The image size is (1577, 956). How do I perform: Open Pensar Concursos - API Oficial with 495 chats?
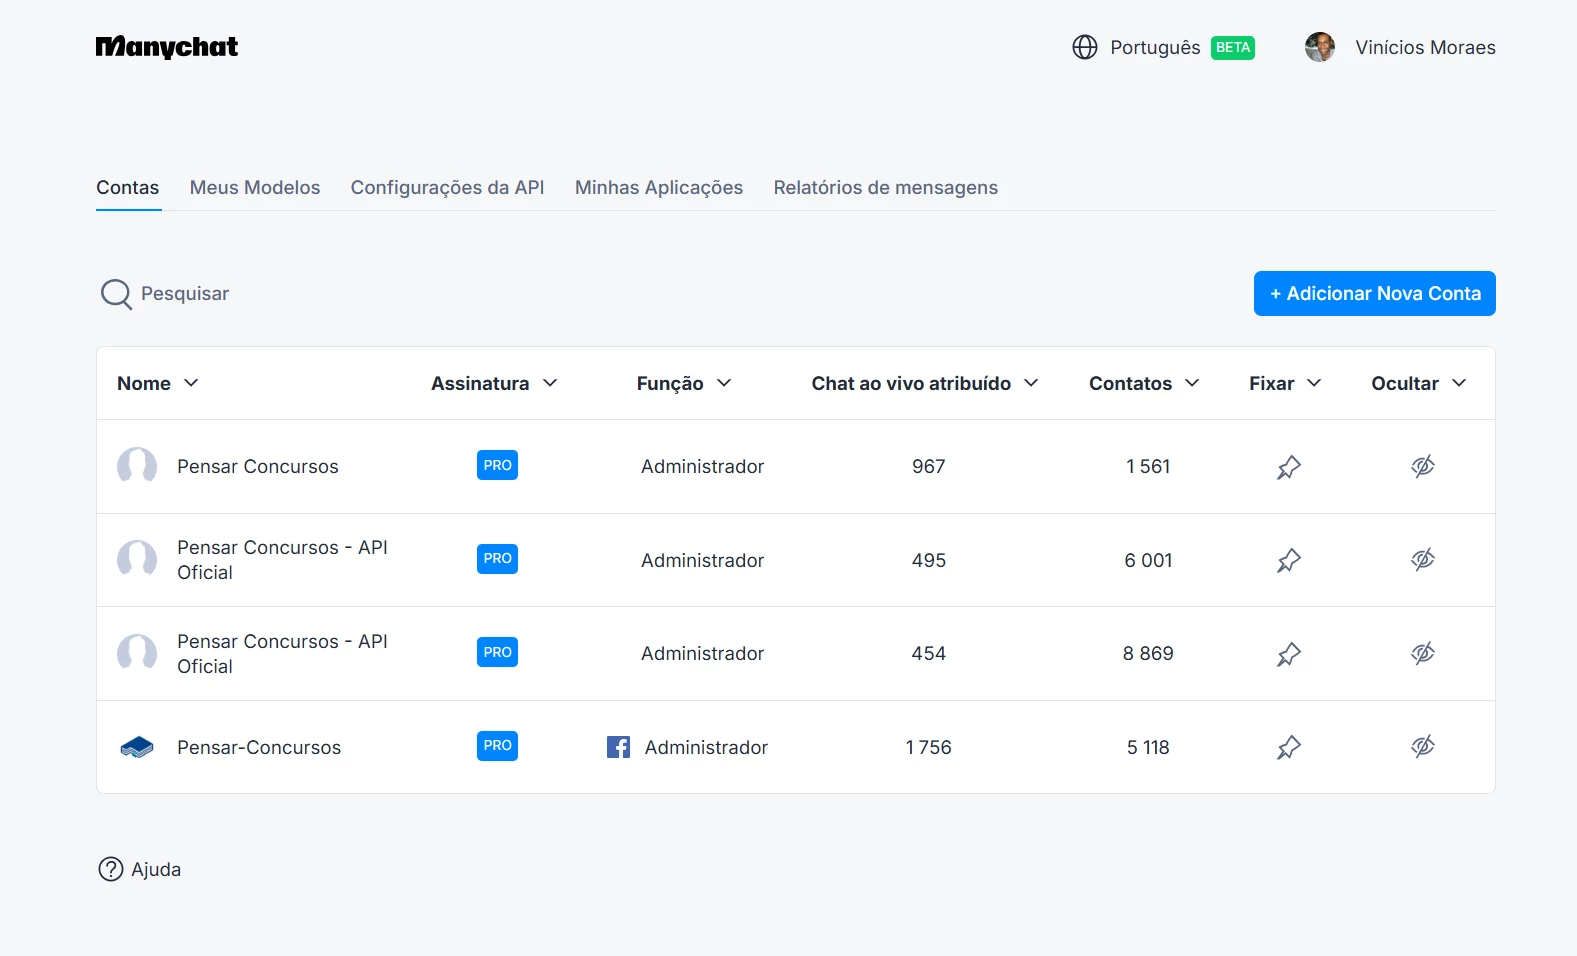(x=282, y=560)
